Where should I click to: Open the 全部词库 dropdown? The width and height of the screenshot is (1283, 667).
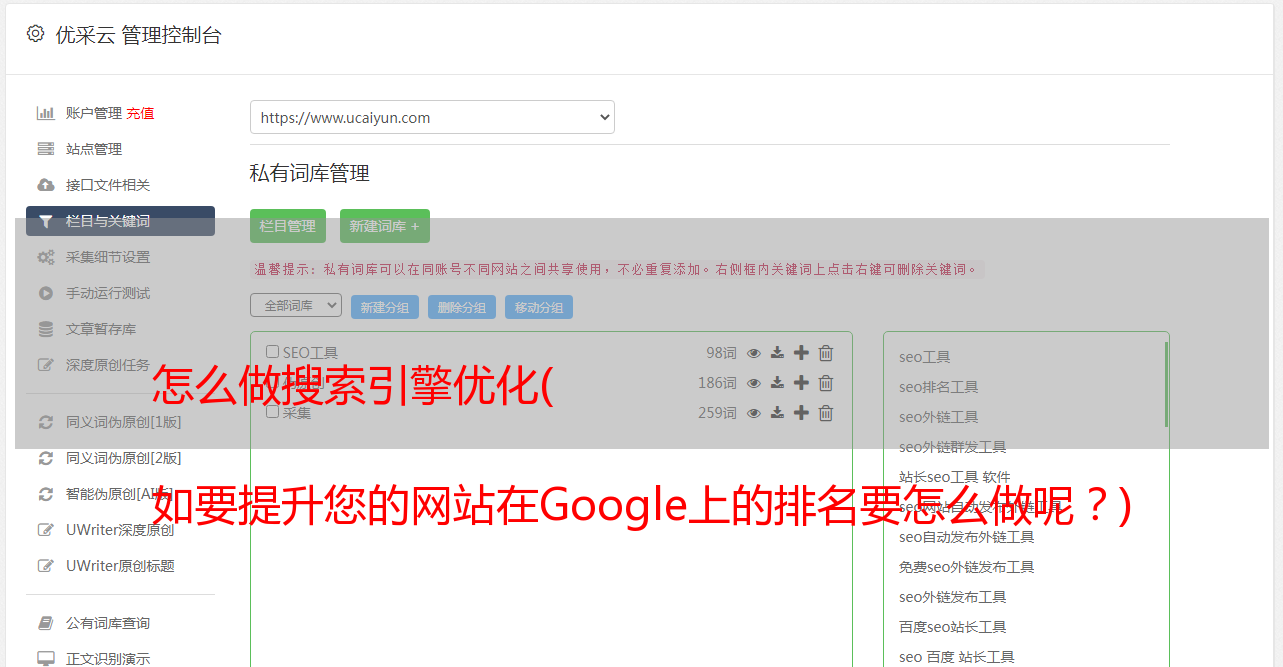tap(296, 306)
